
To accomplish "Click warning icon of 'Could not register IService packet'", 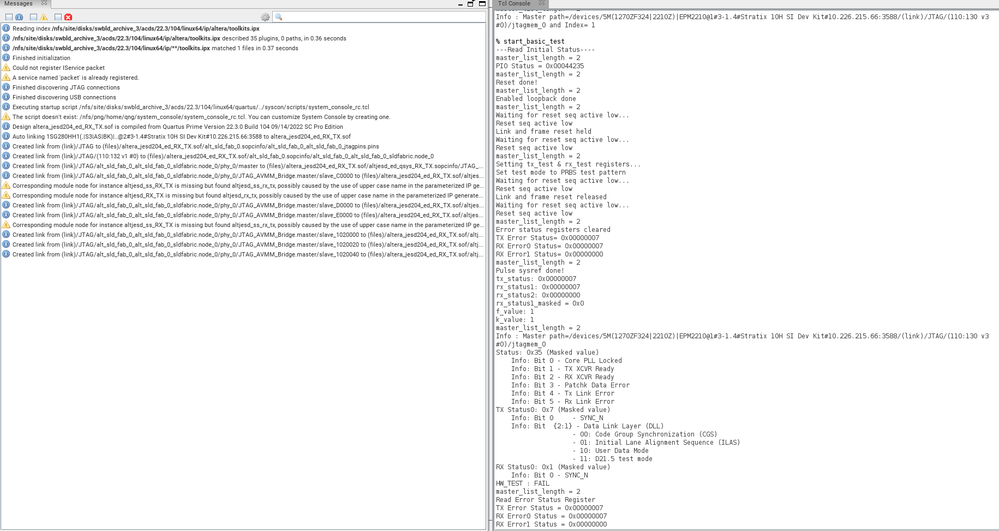I will [6, 68].
